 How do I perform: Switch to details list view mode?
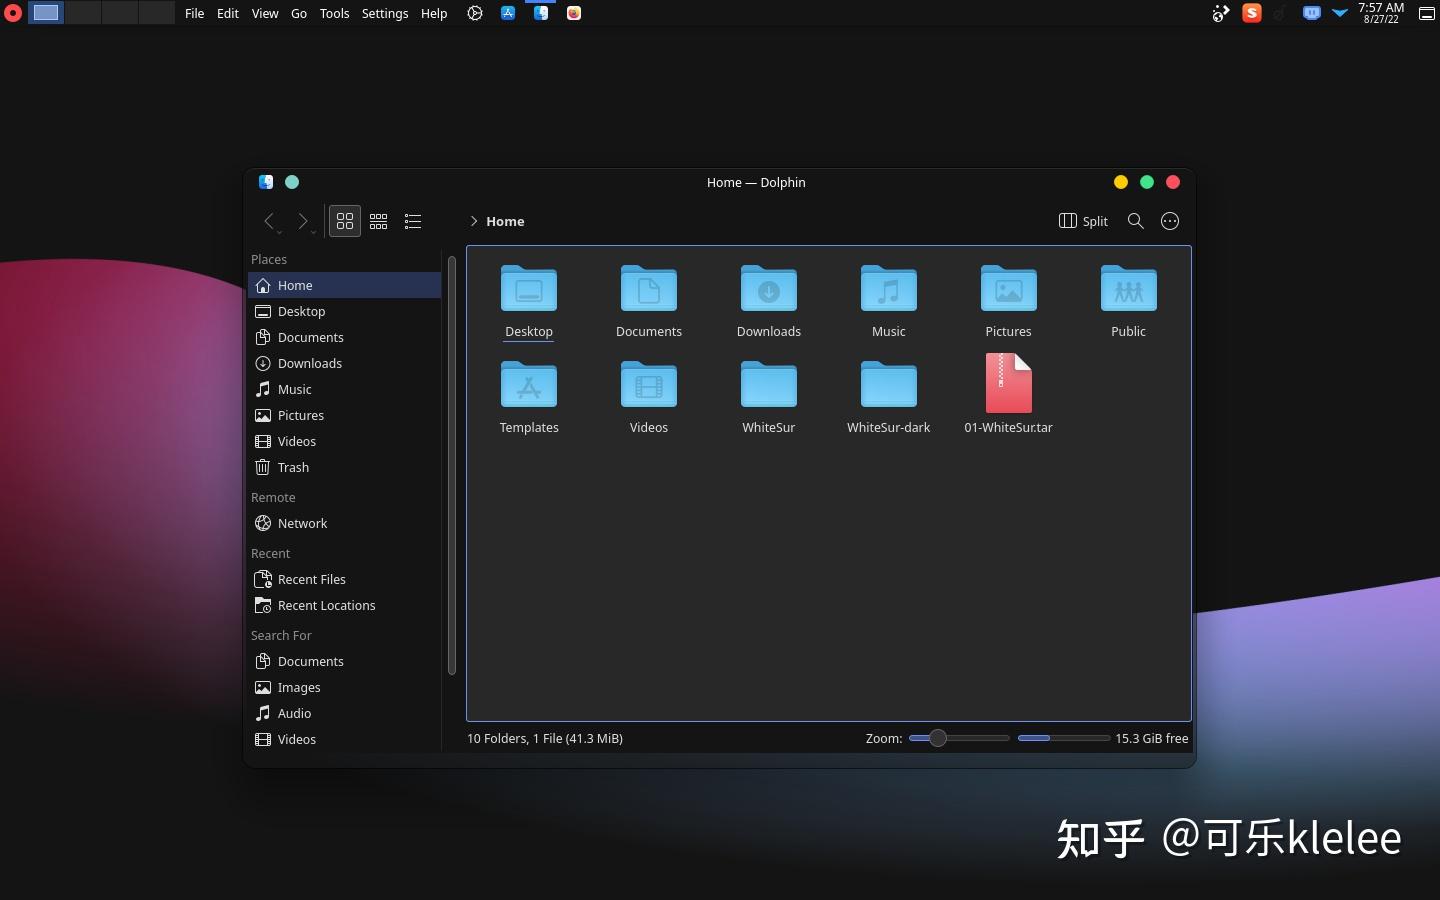coord(412,221)
